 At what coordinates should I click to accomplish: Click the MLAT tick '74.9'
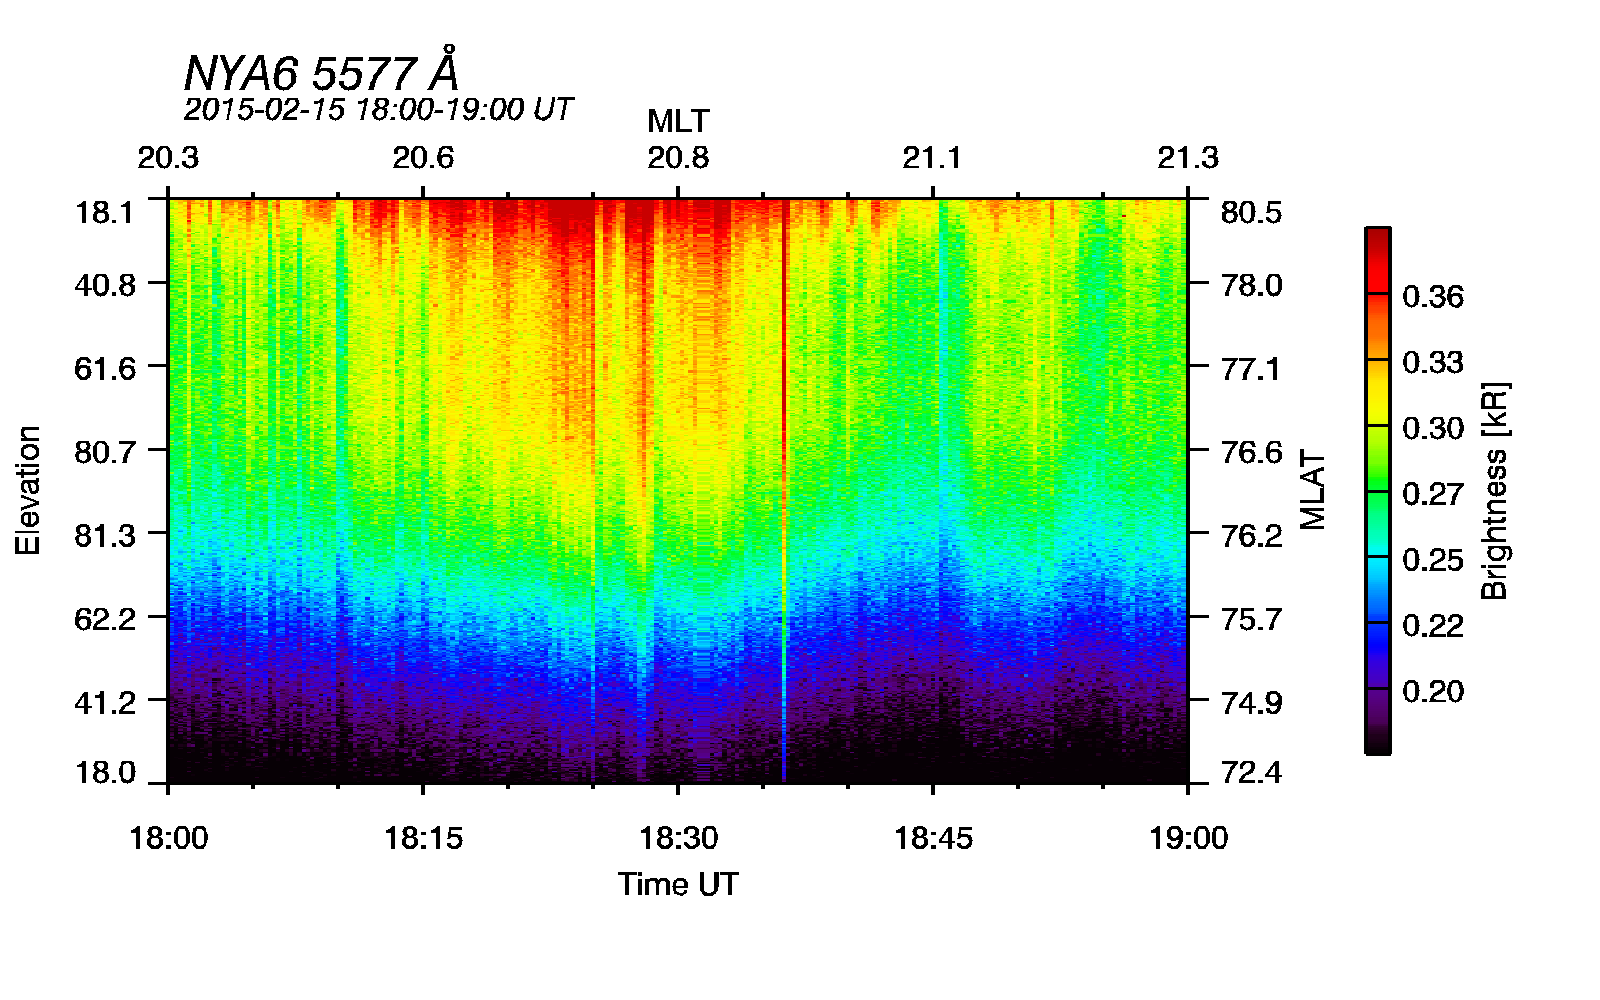1251,702
